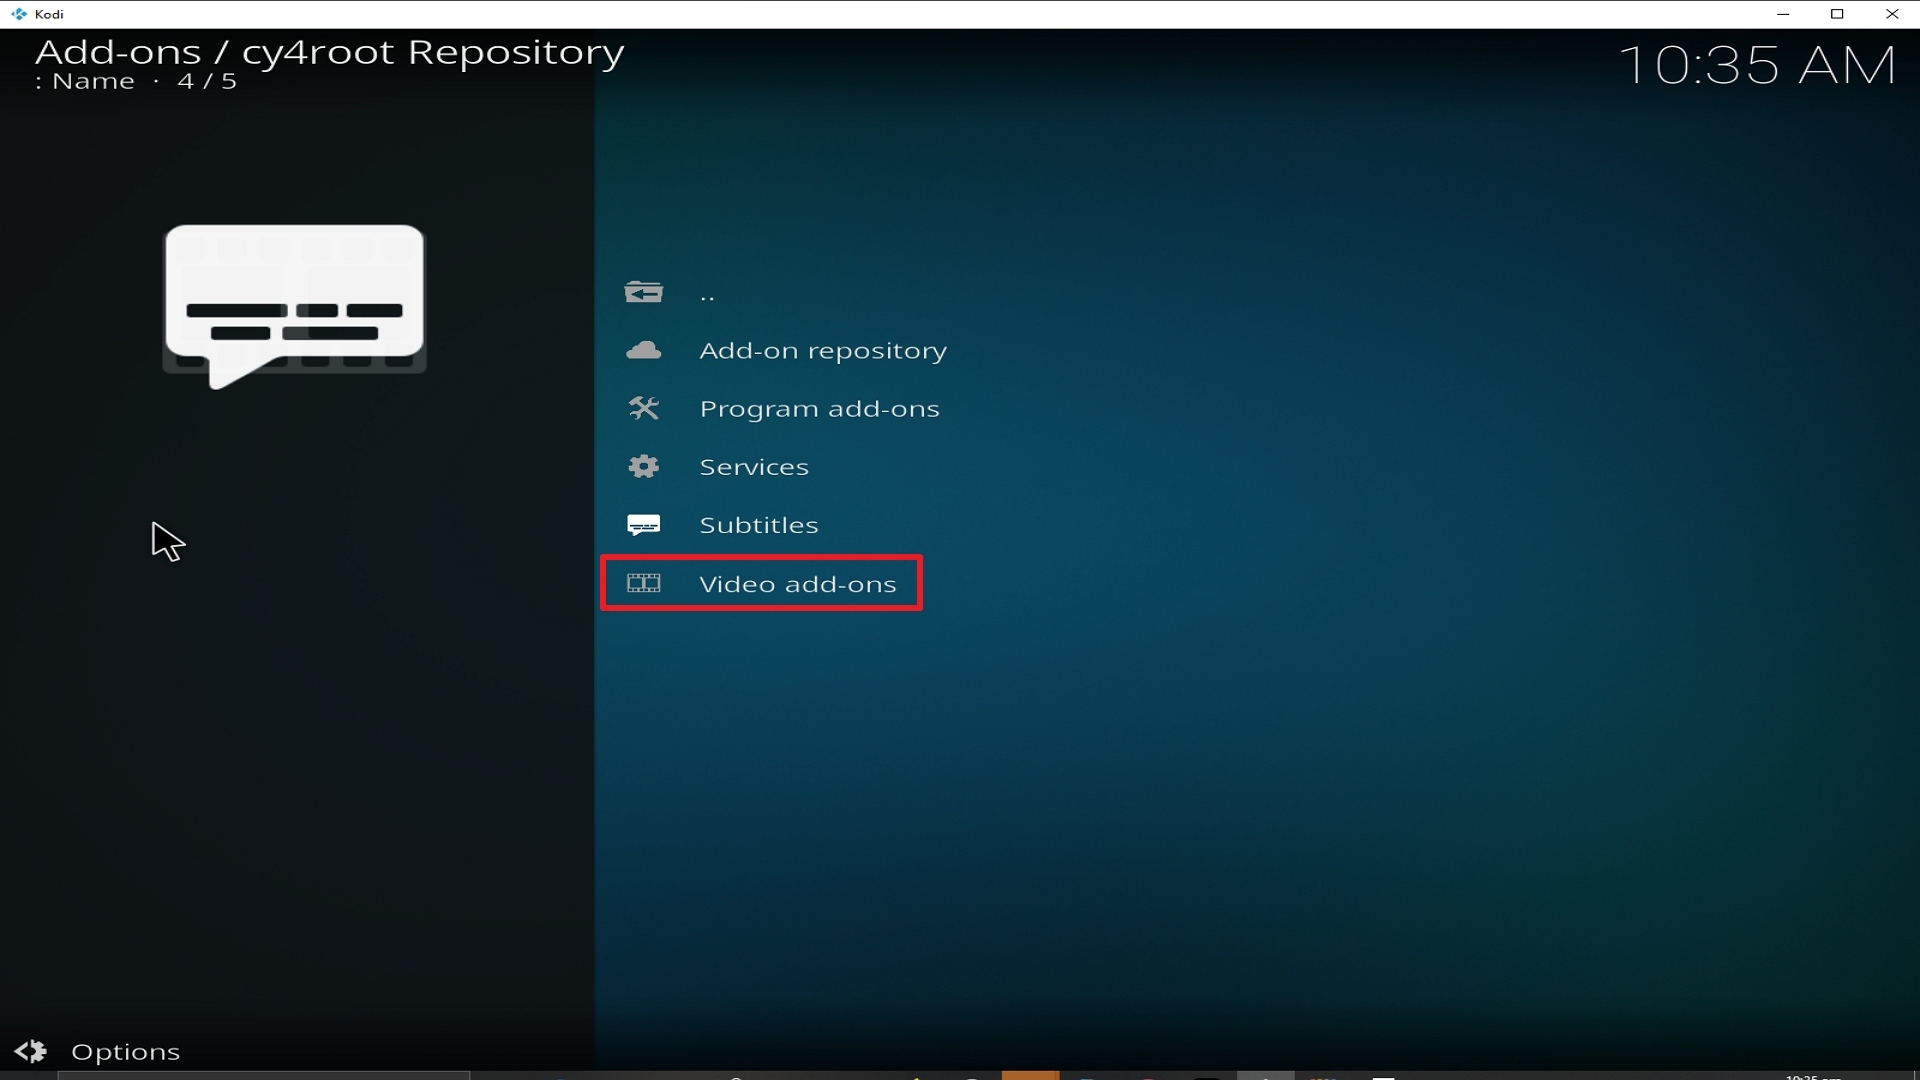Maximize the Kodi window
1920x1080 pixels.
pyautogui.click(x=1837, y=14)
